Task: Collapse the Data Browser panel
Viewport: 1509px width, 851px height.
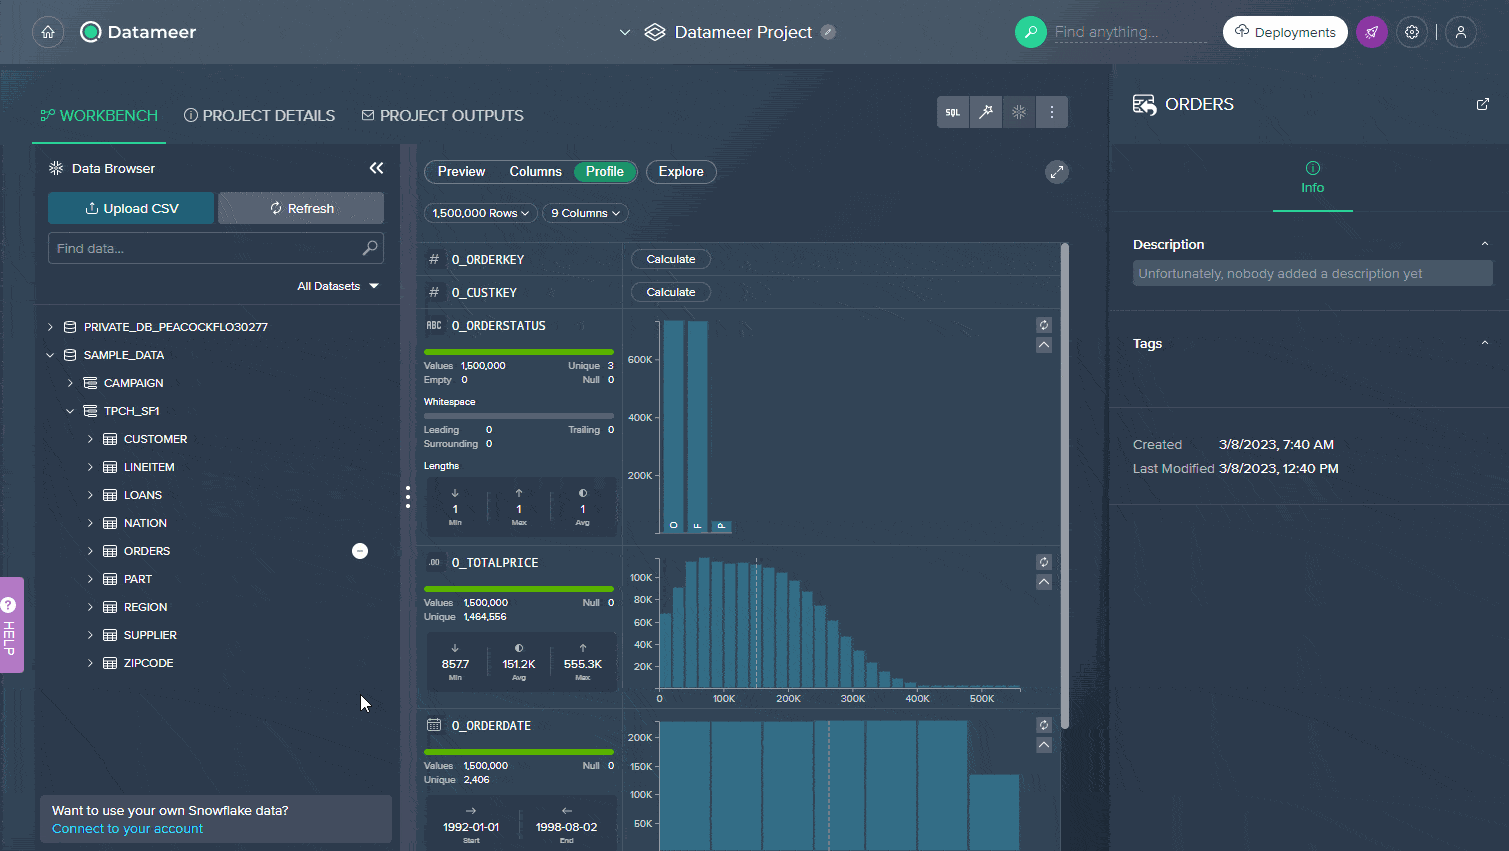Action: click(x=376, y=168)
